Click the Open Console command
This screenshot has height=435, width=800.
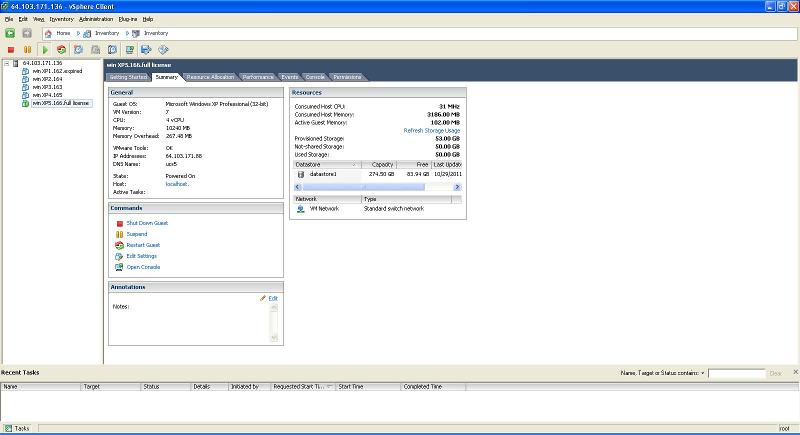coord(143,267)
